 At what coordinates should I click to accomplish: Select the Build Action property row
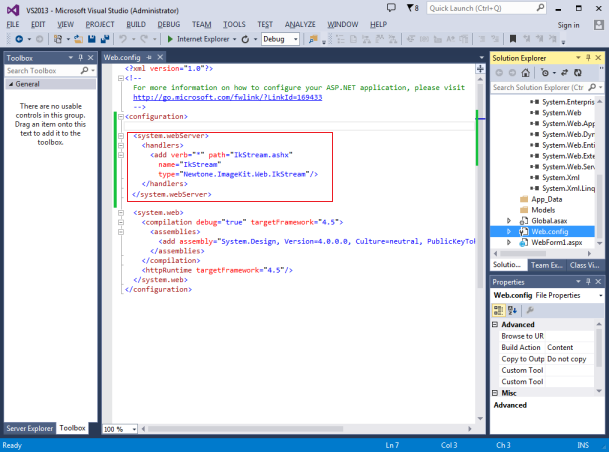coord(547,348)
